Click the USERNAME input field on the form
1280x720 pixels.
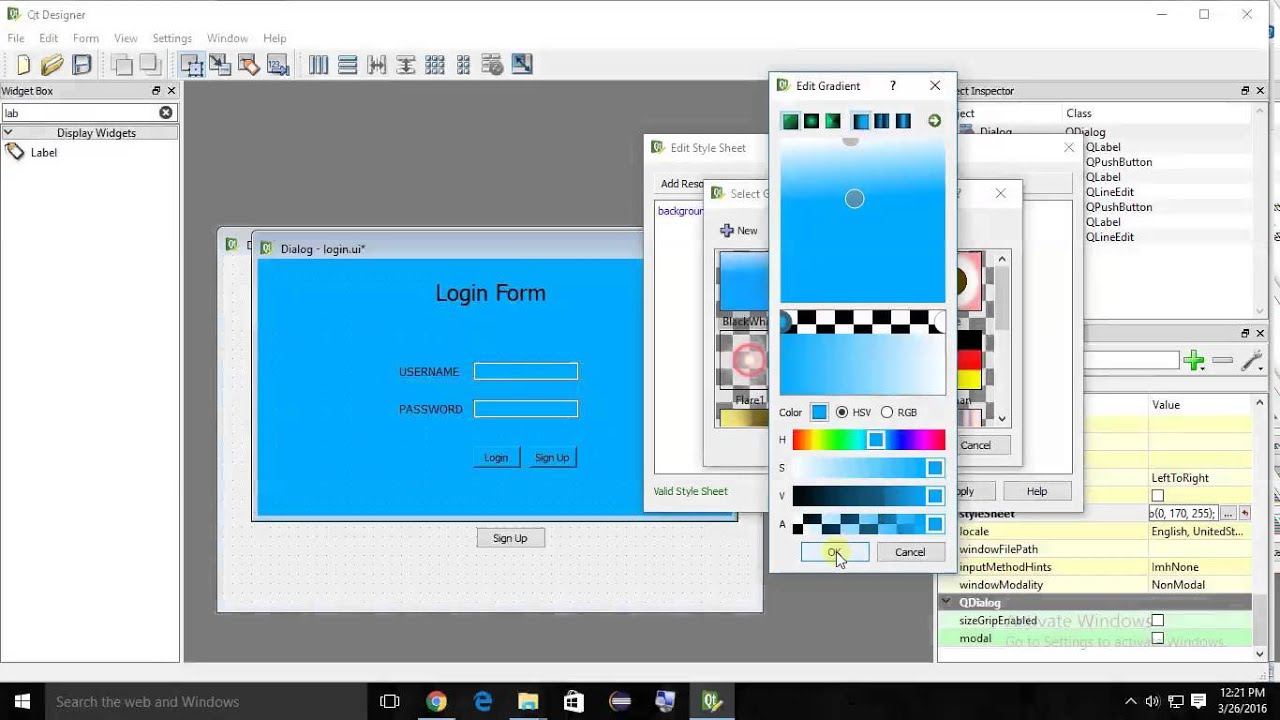(526, 371)
